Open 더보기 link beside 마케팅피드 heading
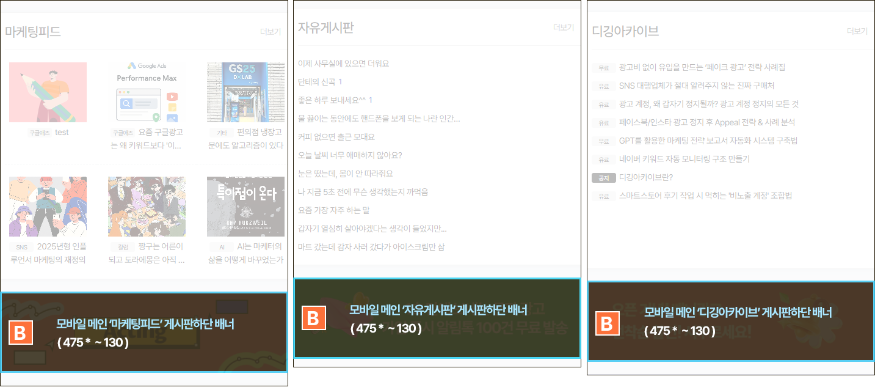 pos(270,32)
